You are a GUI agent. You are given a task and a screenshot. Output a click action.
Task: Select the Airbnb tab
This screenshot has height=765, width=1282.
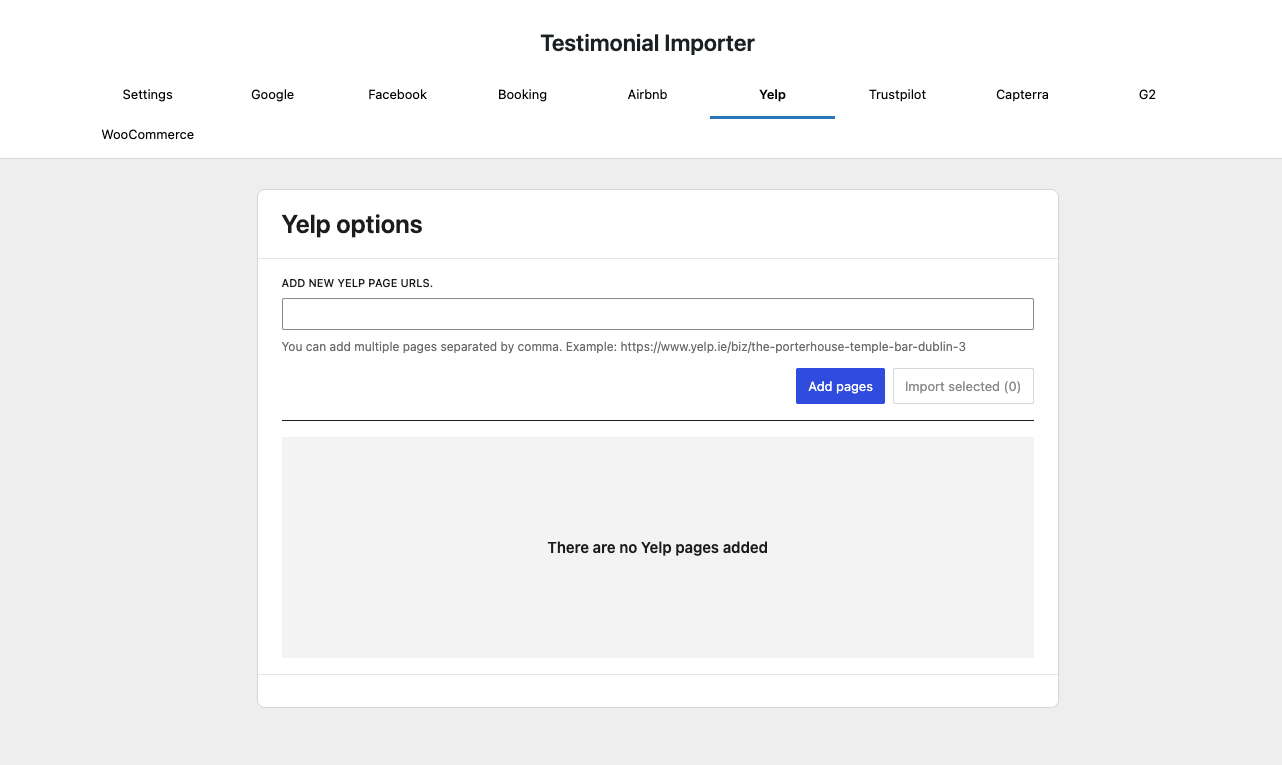click(x=647, y=95)
